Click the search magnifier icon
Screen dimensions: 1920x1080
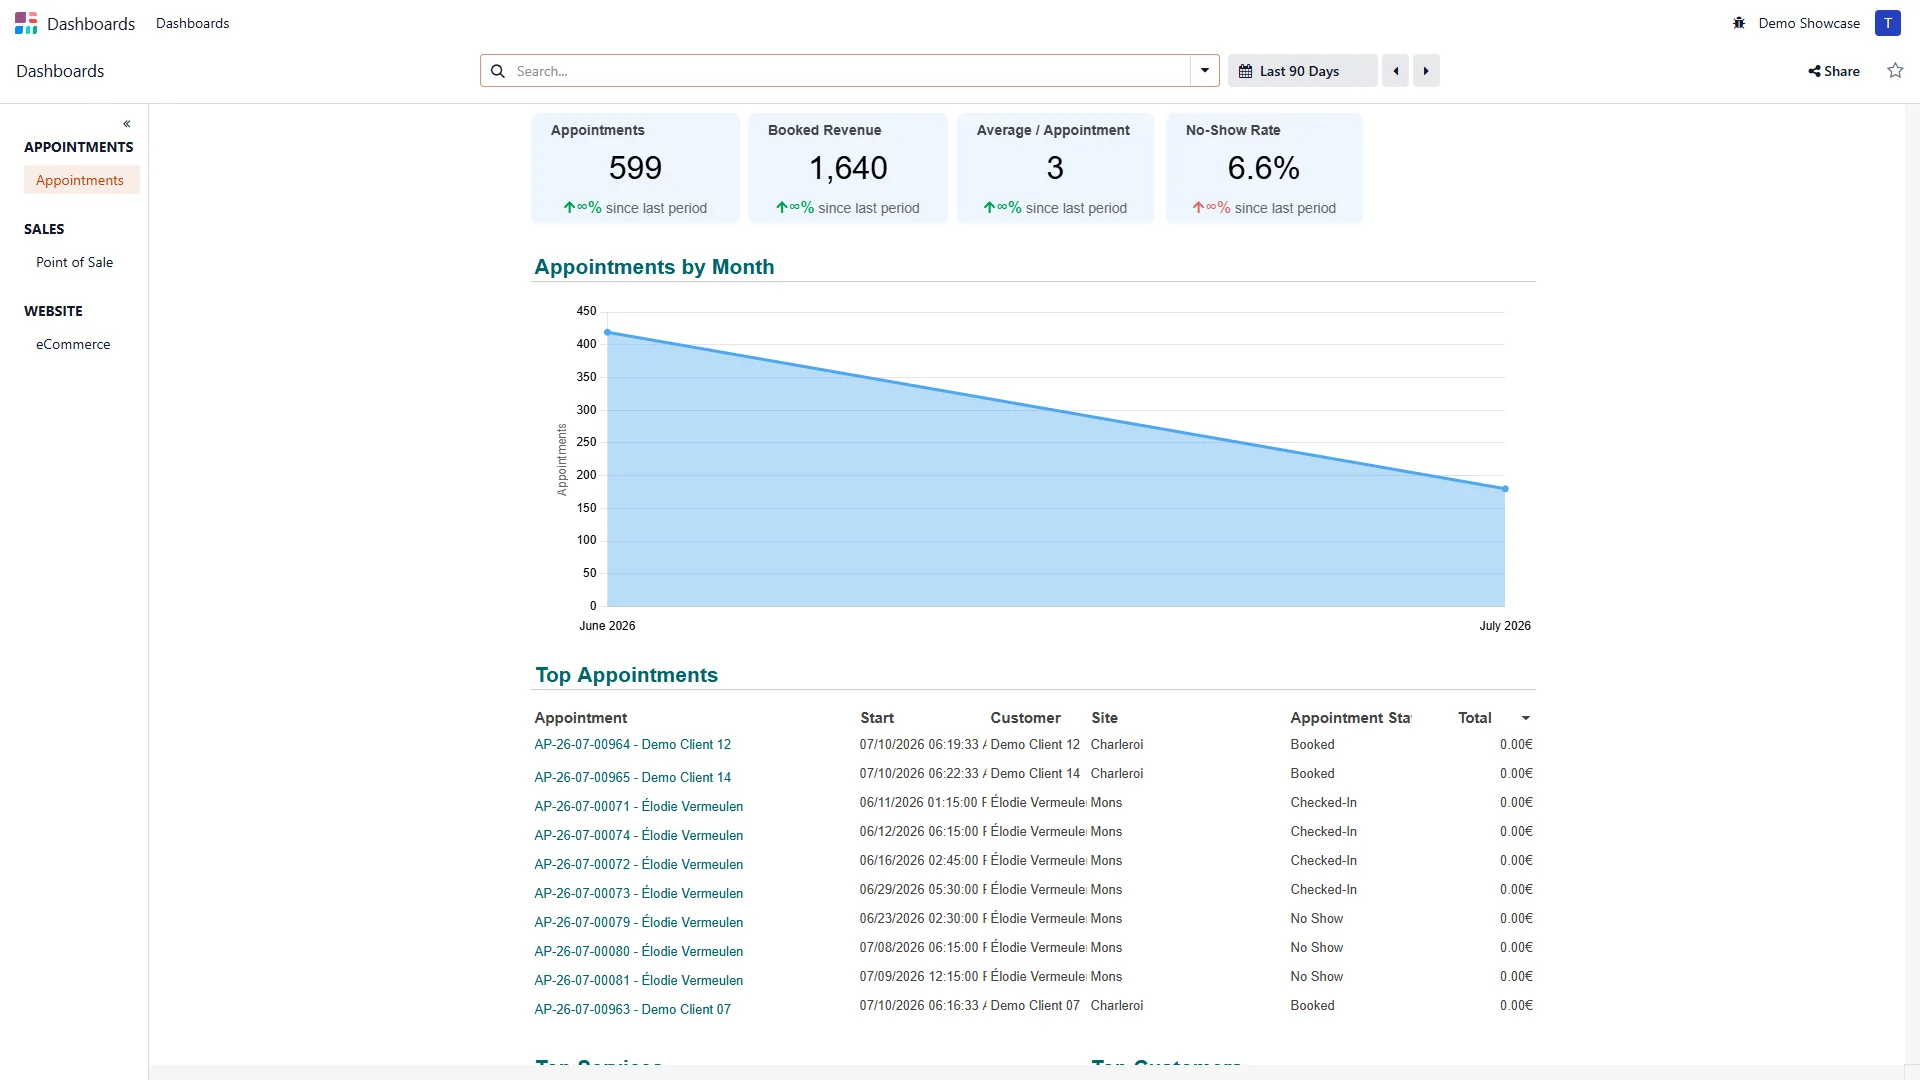pos(498,71)
